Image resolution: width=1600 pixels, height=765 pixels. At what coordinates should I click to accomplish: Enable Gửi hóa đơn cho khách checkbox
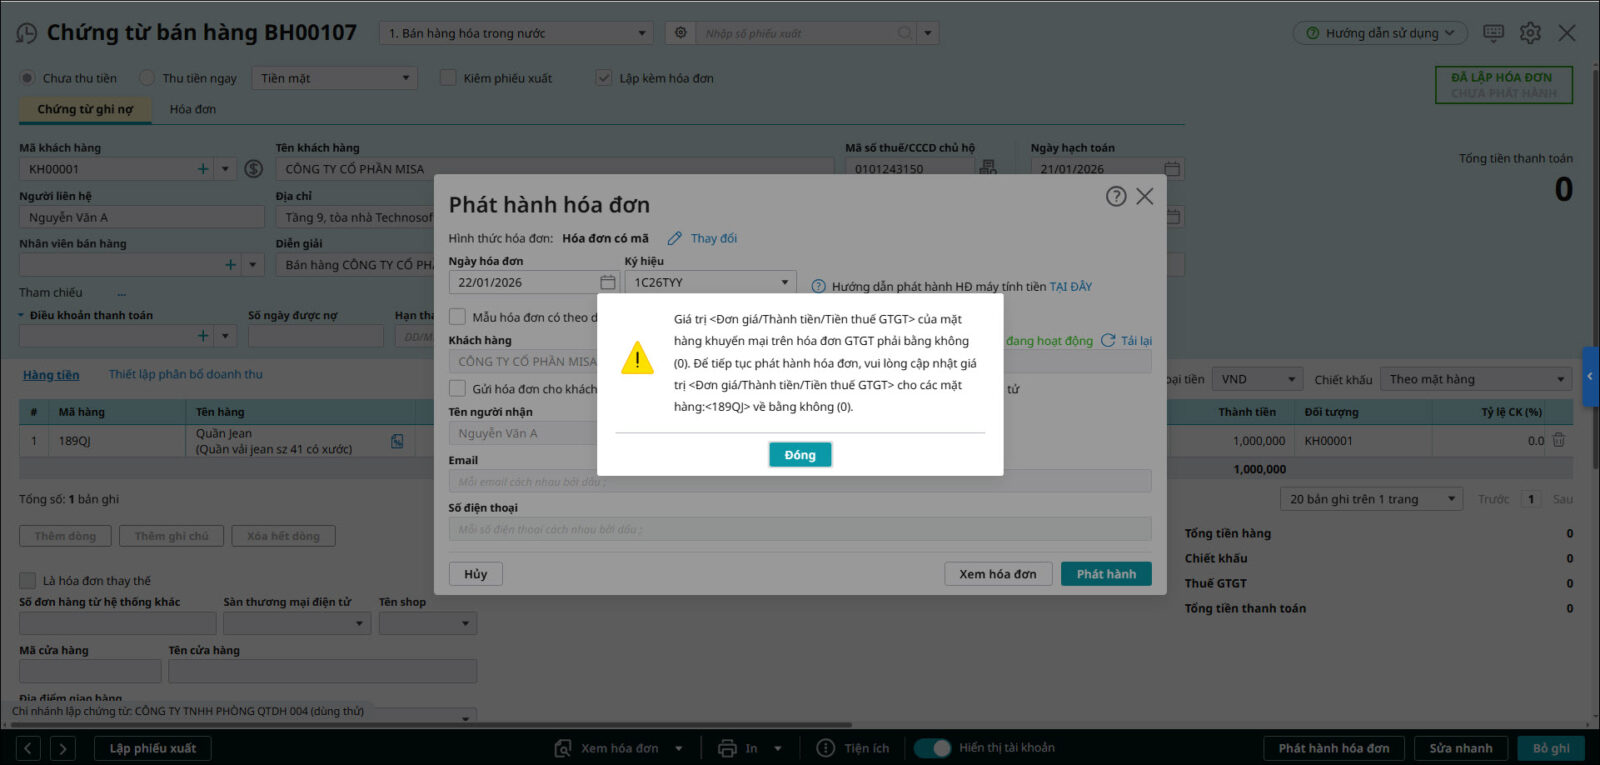tap(457, 388)
